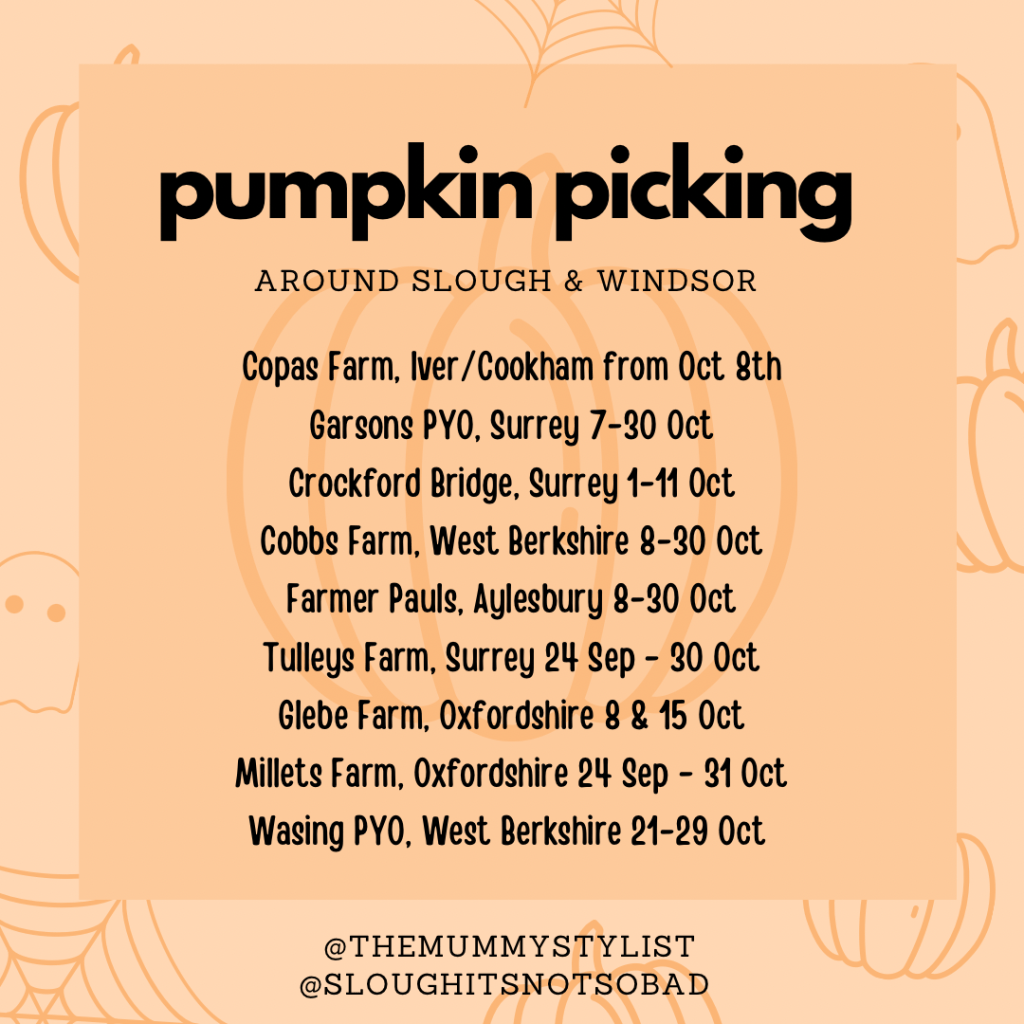Click the "Around Slough & Windsor" subtitle
1024x1024 pixels.
pyautogui.click(x=505, y=281)
